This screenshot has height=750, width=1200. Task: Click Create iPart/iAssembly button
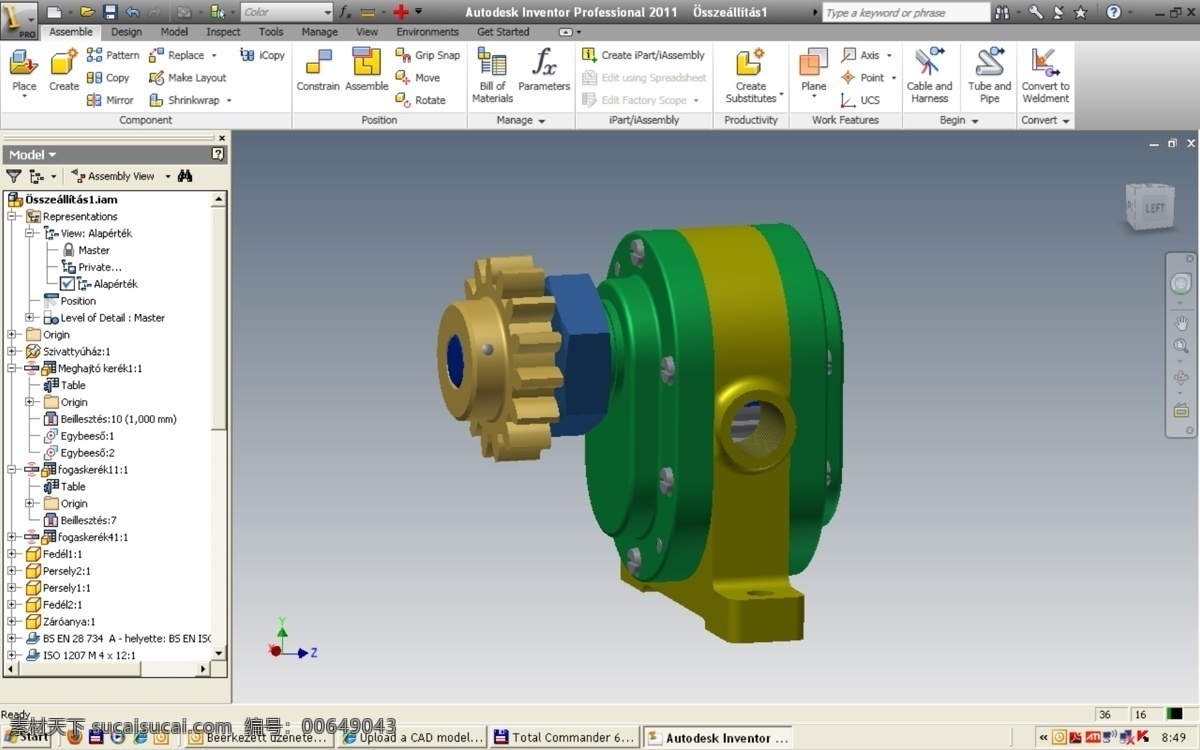point(644,55)
